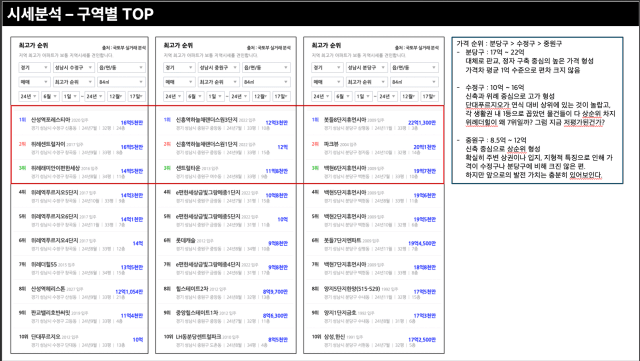This screenshot has width=640, height=361.
Task: Open the 성남시 수정구 district dropdown
Action: 73,67
